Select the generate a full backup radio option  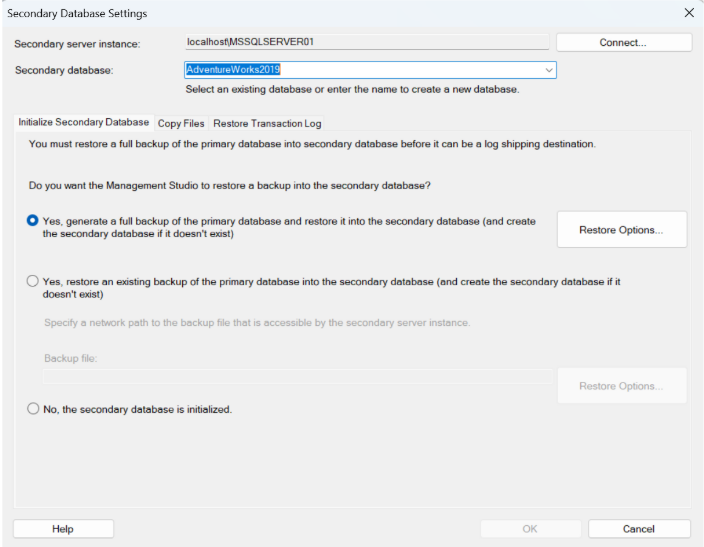(33, 221)
